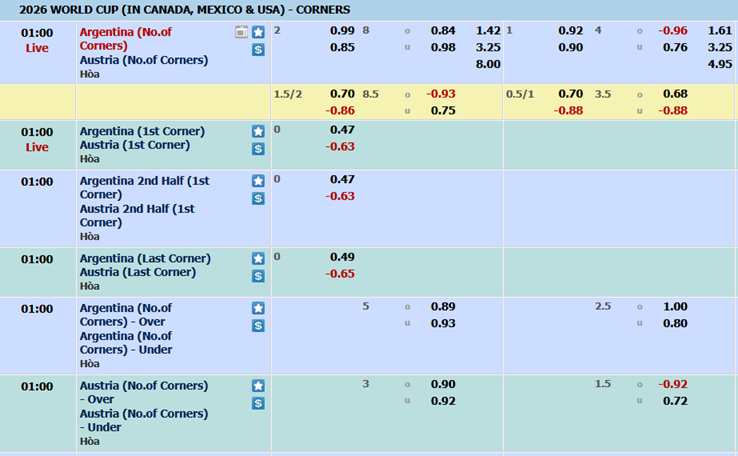The width and height of the screenshot is (738, 456).
Task: Add Argentina (Last Corner) row to favorites
Action: tap(258, 258)
